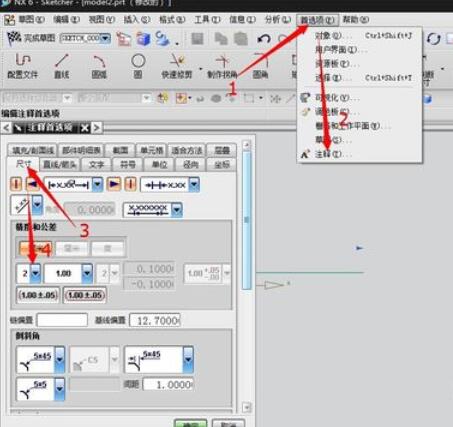Viewport: 453px width, 427px height.
Task: Select the Arc (圆弧) tool
Action: coord(99,66)
